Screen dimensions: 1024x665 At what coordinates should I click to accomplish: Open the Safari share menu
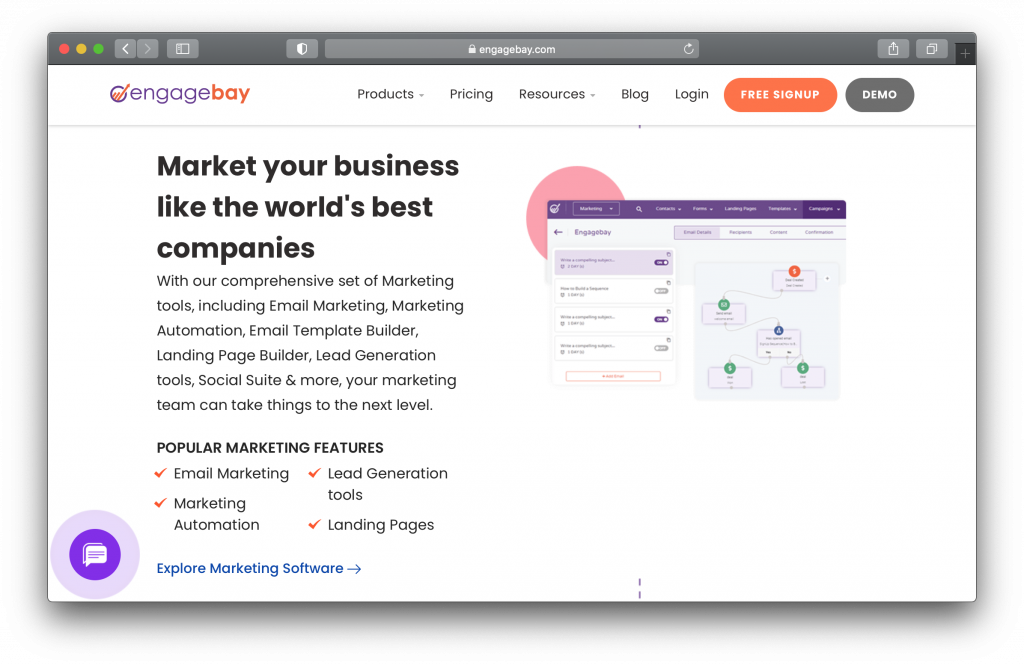893,49
